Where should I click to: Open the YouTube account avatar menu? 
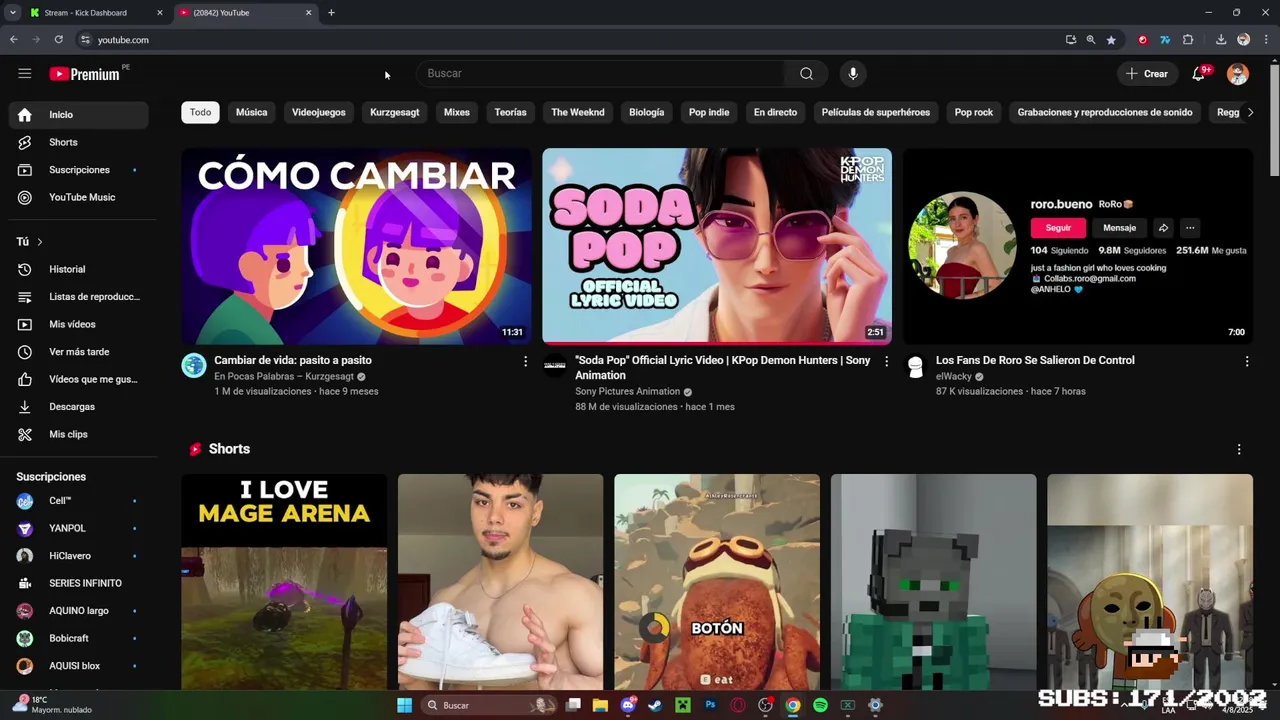point(1238,74)
